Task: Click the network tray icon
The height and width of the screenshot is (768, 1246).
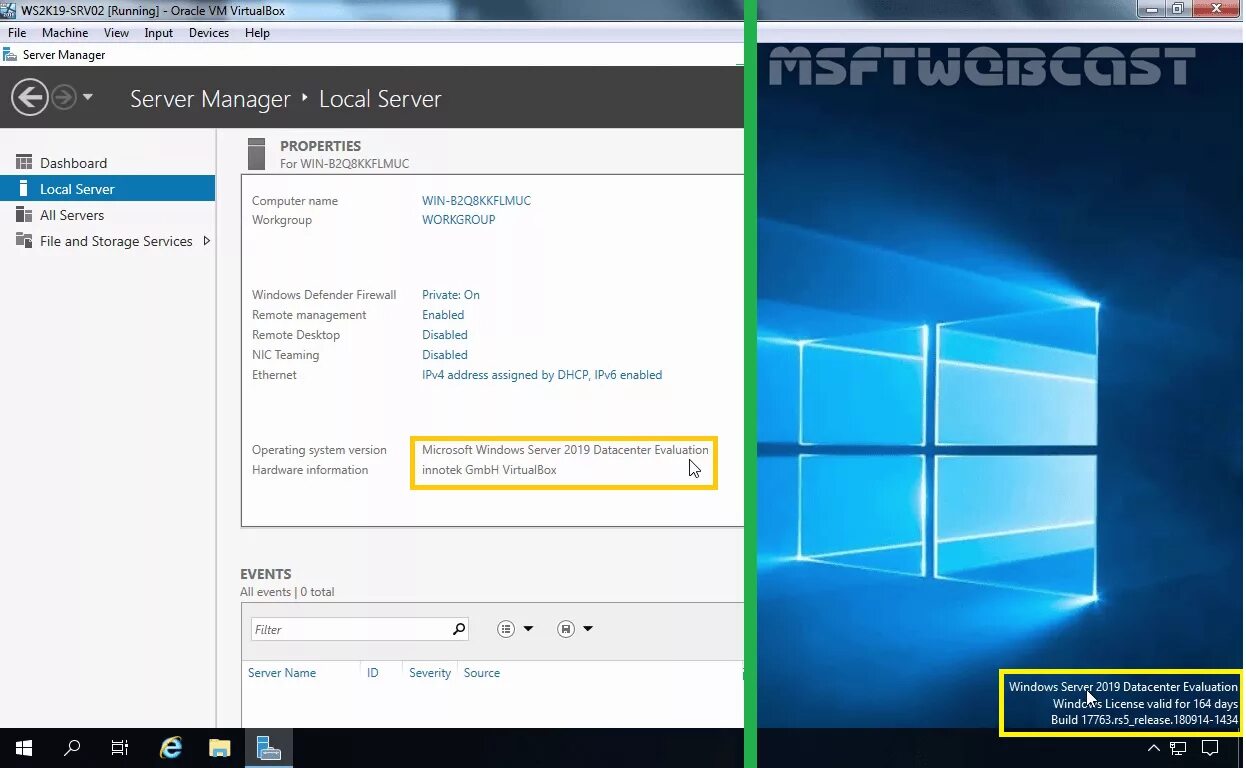Action: point(1179,748)
